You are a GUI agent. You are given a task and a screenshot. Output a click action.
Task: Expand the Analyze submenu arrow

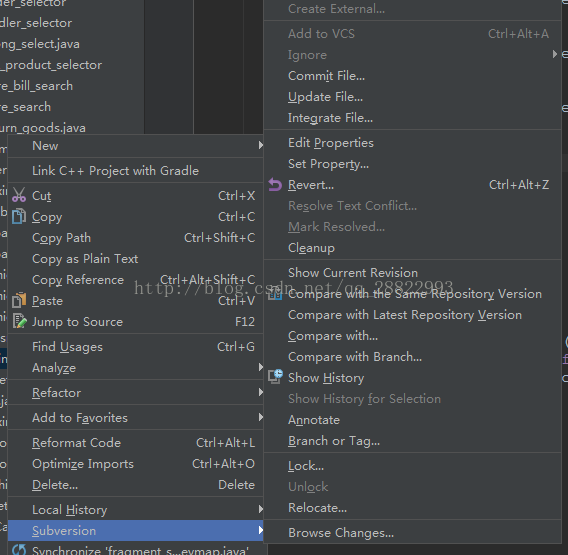(x=260, y=367)
